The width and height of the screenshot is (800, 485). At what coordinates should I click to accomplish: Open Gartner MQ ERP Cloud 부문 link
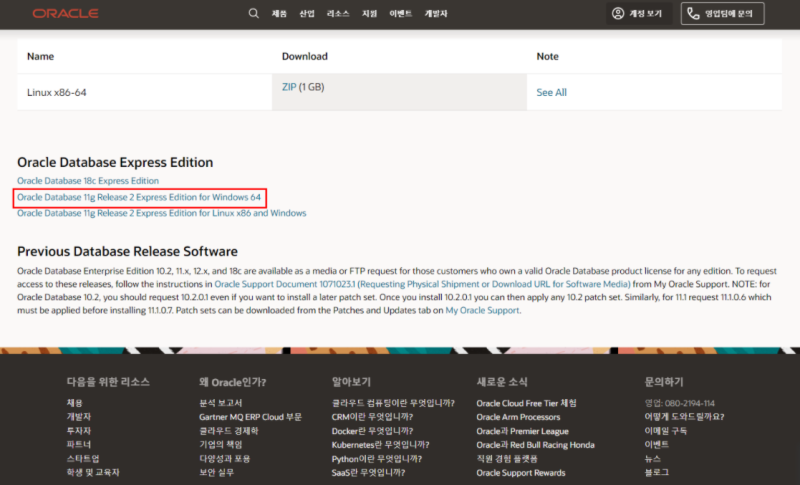coord(251,417)
